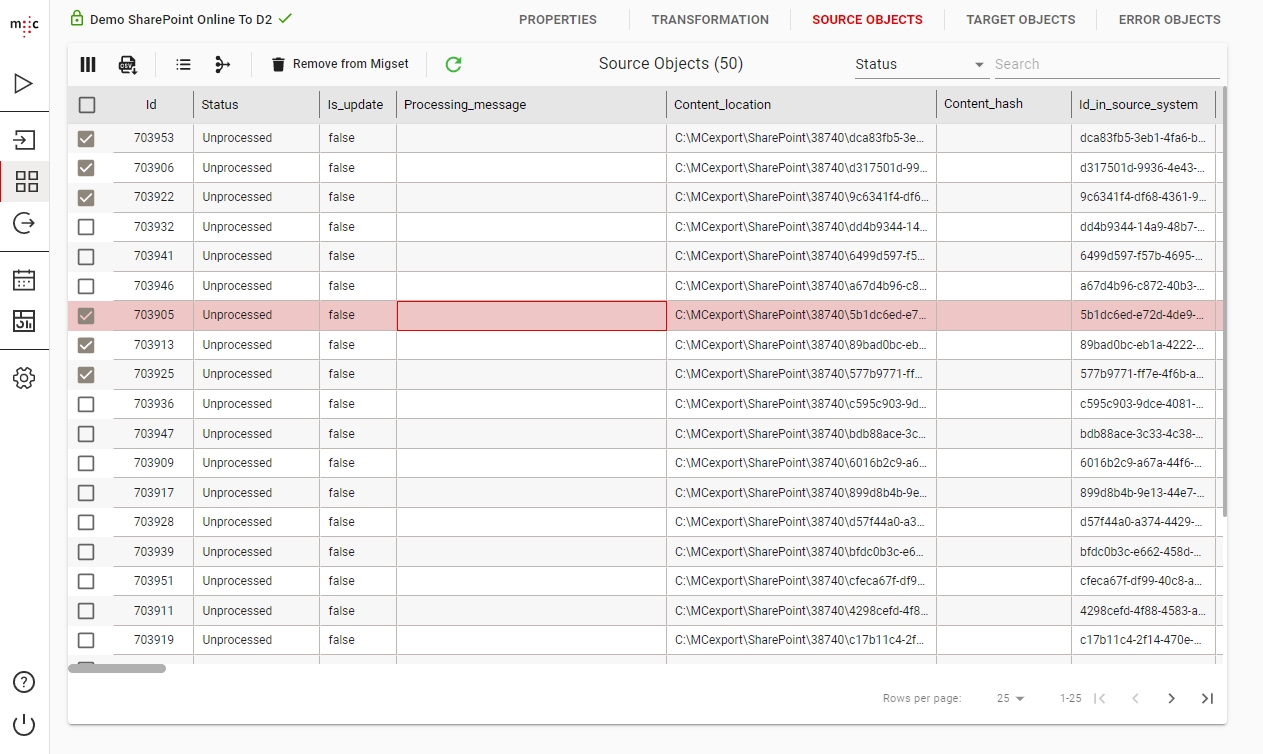
Task: Open settings gear in left sidebar
Action: click(x=24, y=378)
